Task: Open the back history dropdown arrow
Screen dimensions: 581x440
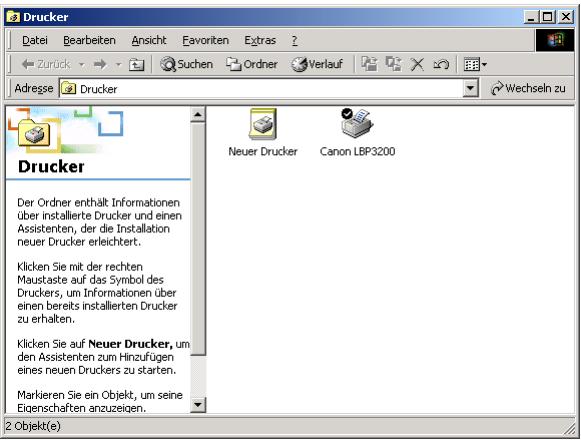Action: click(x=82, y=65)
